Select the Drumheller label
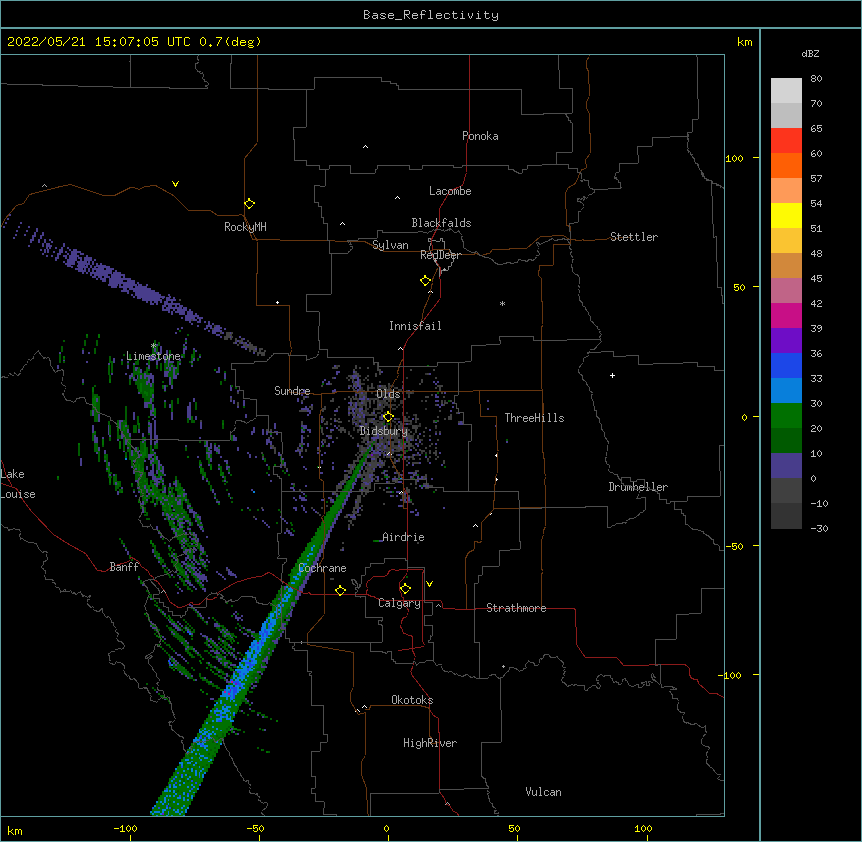The width and height of the screenshot is (862, 842). 638,487
